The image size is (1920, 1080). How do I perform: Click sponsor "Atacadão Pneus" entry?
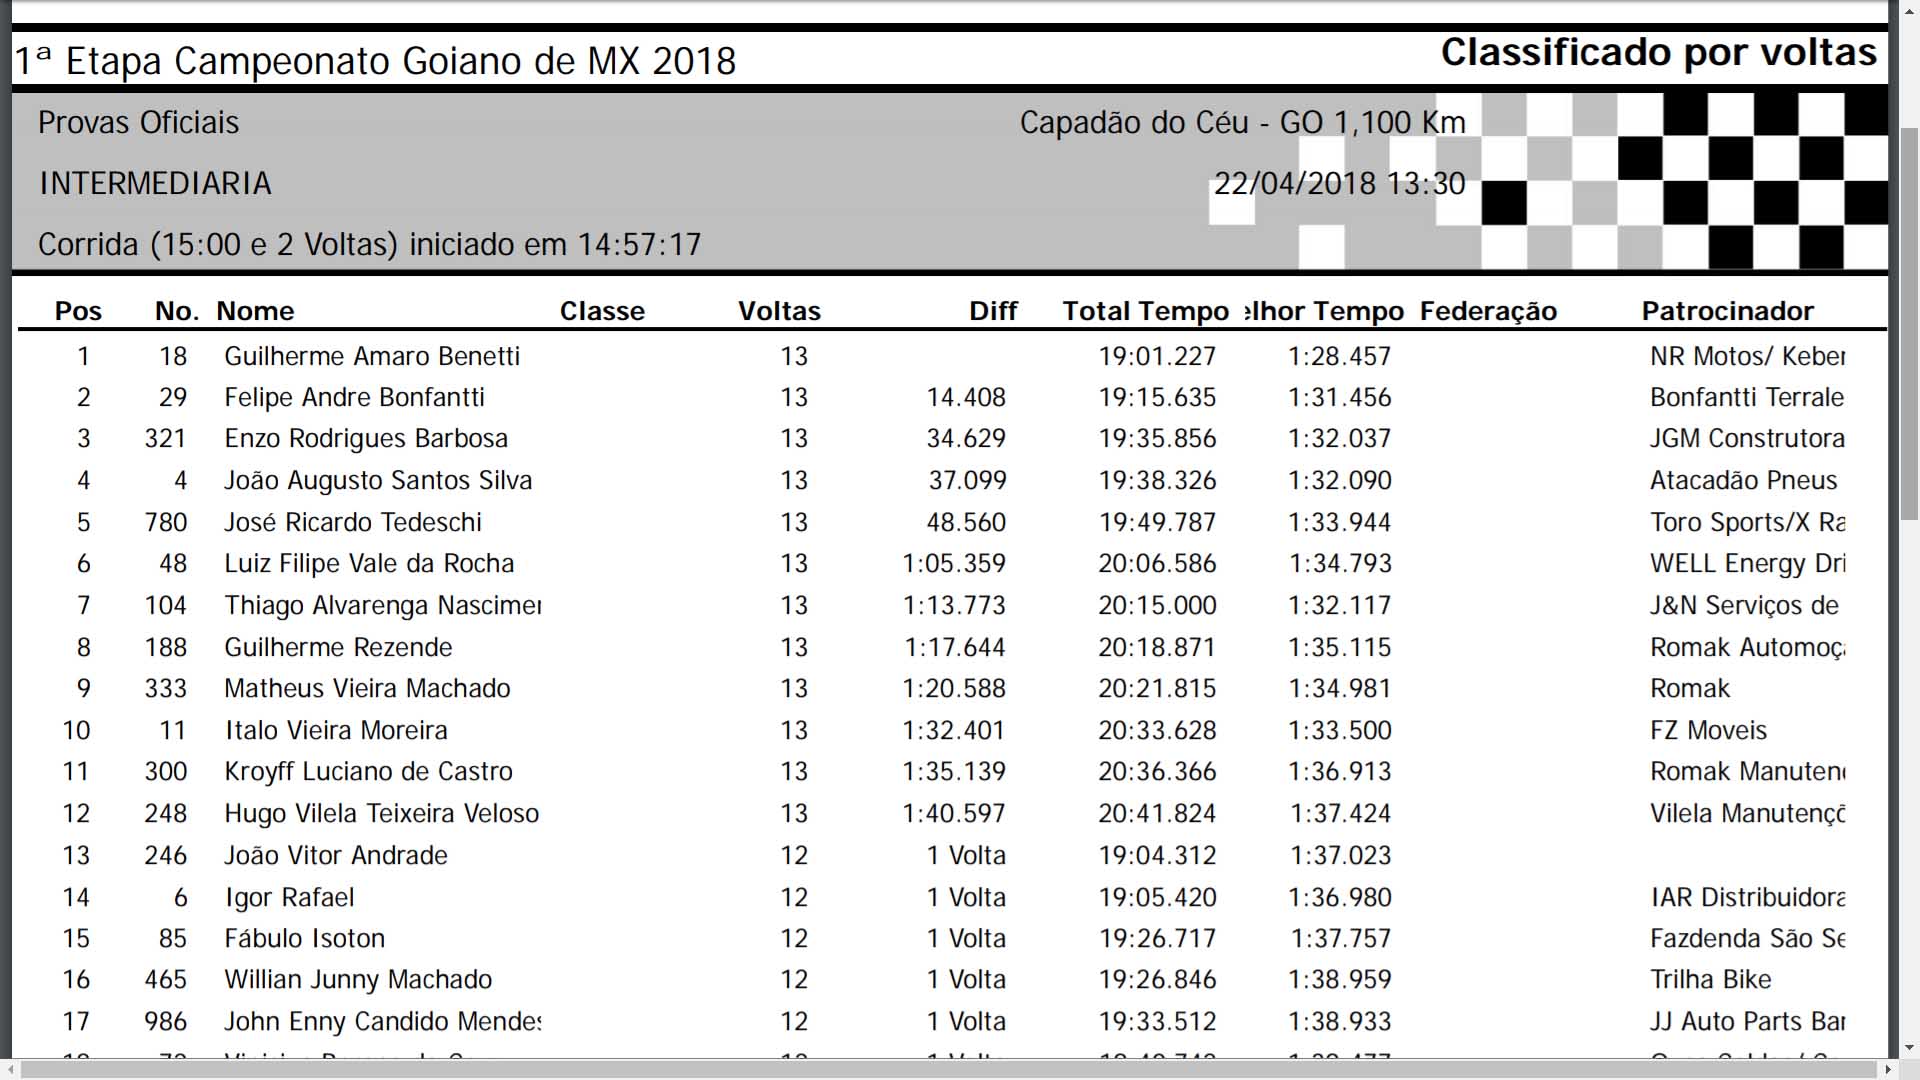tap(1743, 480)
